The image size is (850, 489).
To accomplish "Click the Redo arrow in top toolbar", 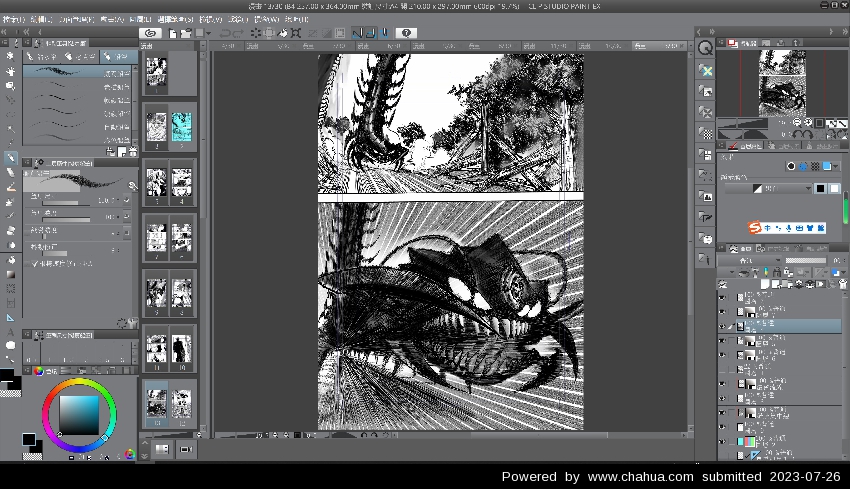I will click(238, 33).
